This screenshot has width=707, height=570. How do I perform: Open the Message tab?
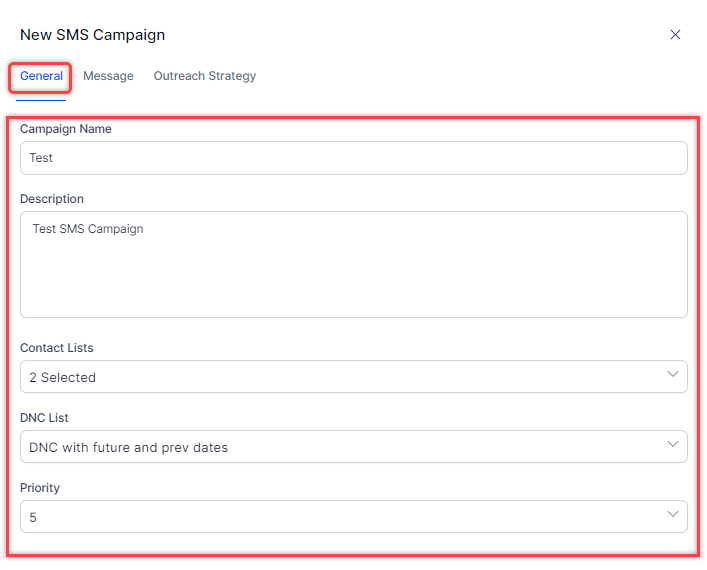pos(108,76)
